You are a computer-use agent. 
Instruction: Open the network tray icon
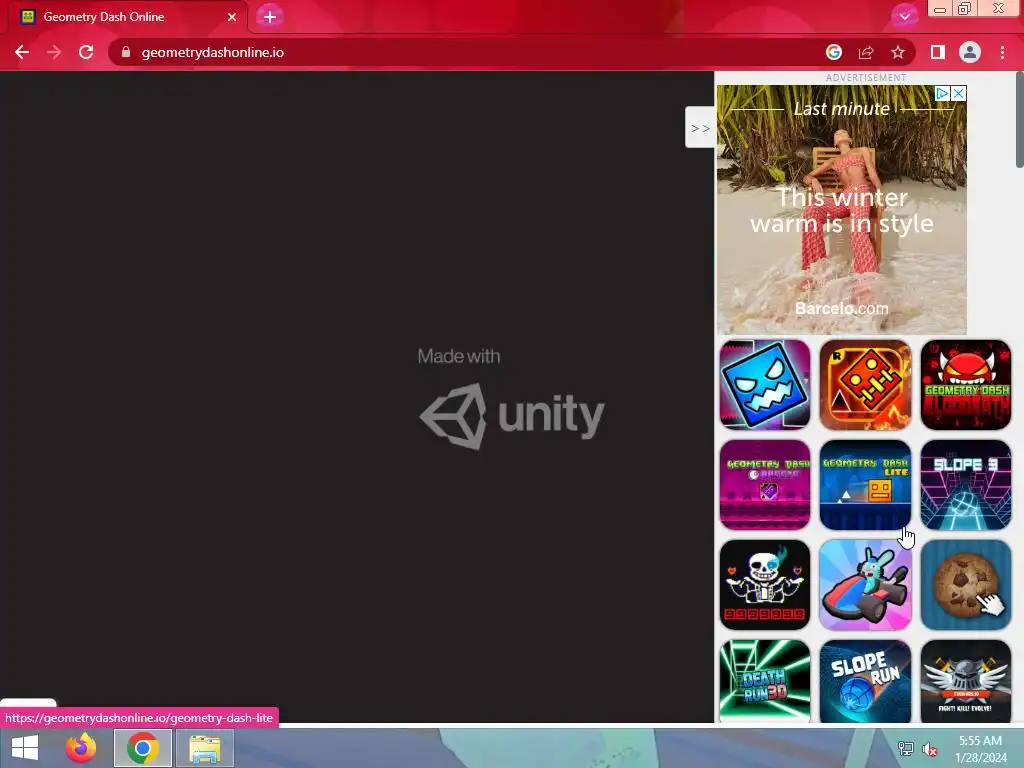coord(906,749)
